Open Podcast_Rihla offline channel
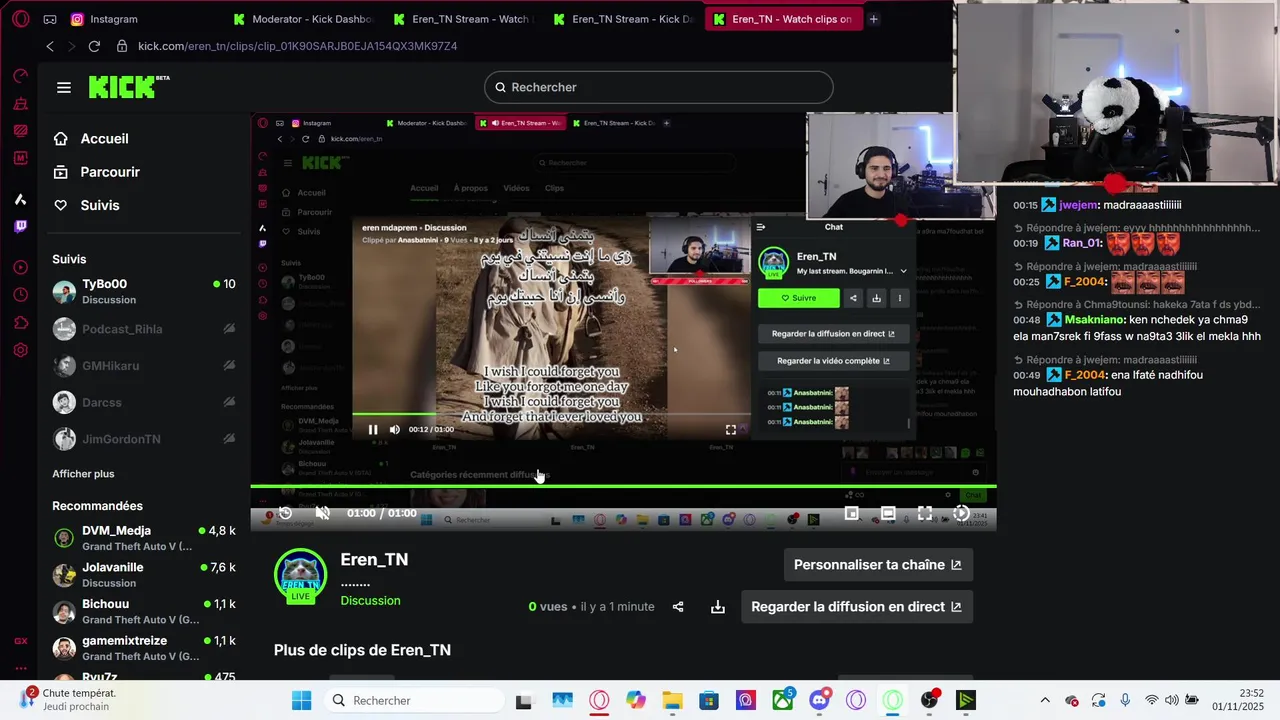 click(144, 329)
